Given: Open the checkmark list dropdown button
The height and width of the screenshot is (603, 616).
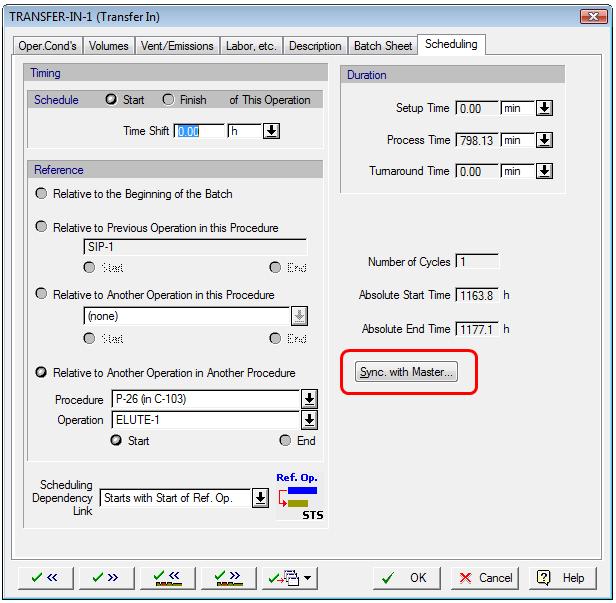Looking at the screenshot, I should [290, 578].
